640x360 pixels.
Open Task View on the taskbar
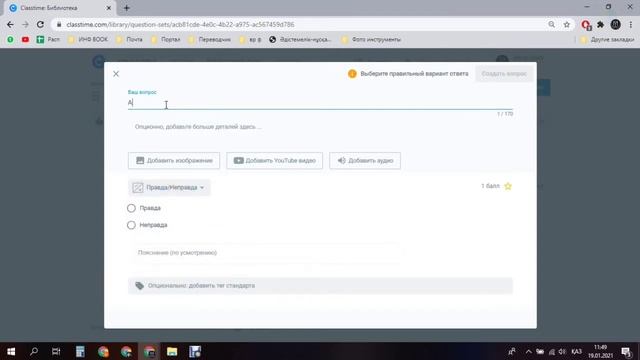click(56, 351)
